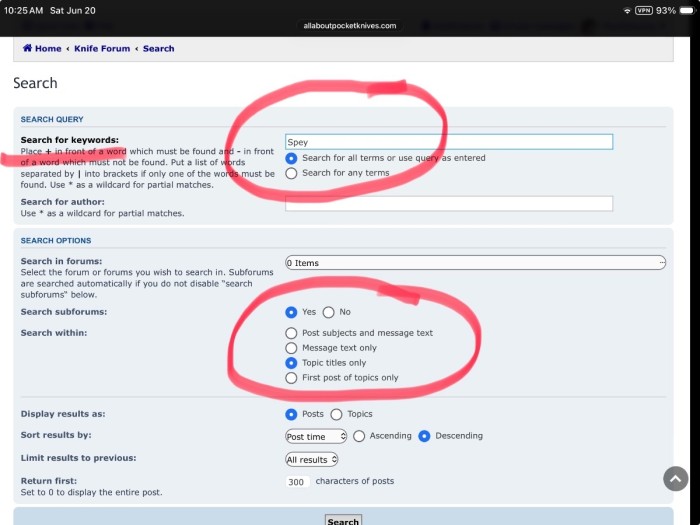Screen dimensions: 700x525
Task: Select Post subjects and message text
Action: (x=291, y=333)
